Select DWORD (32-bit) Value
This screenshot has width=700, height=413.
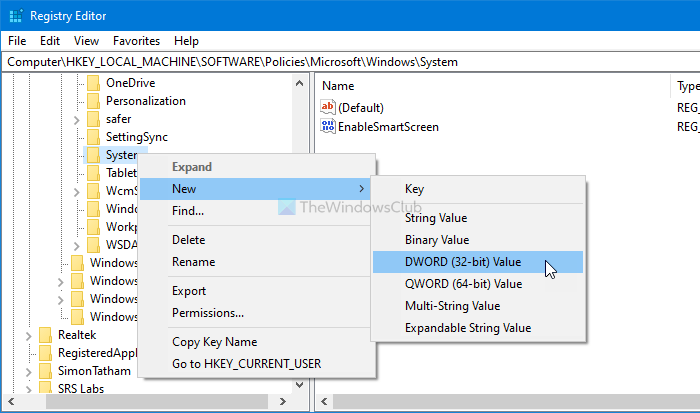click(x=478, y=262)
